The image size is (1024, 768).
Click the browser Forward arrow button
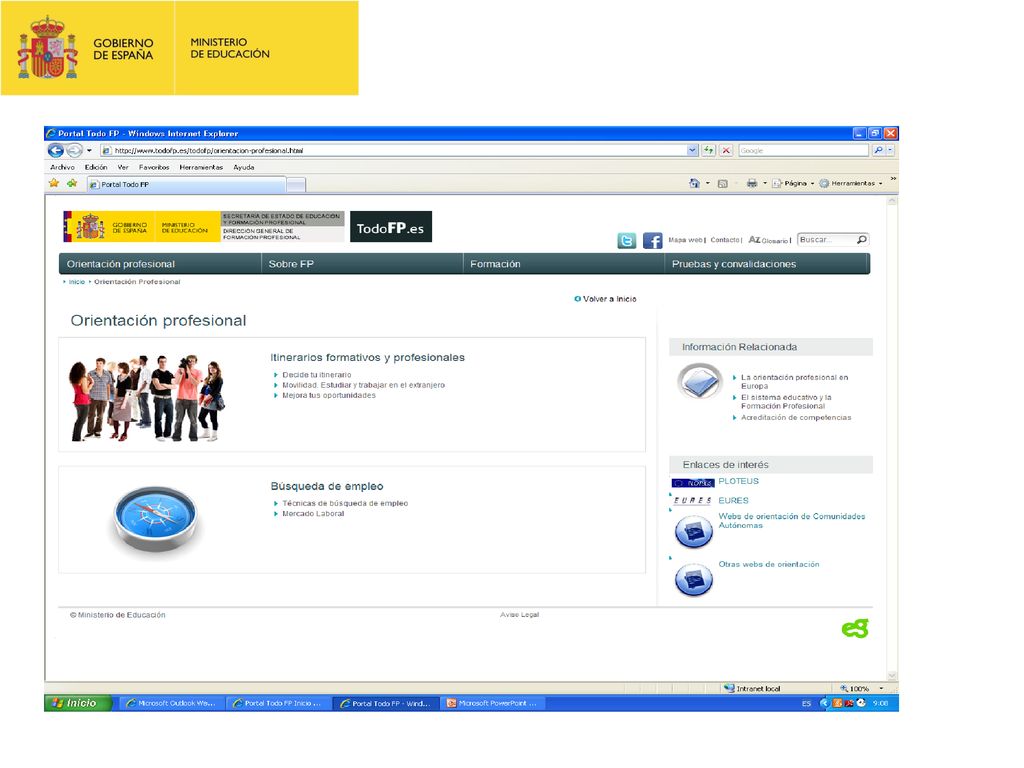(74, 151)
